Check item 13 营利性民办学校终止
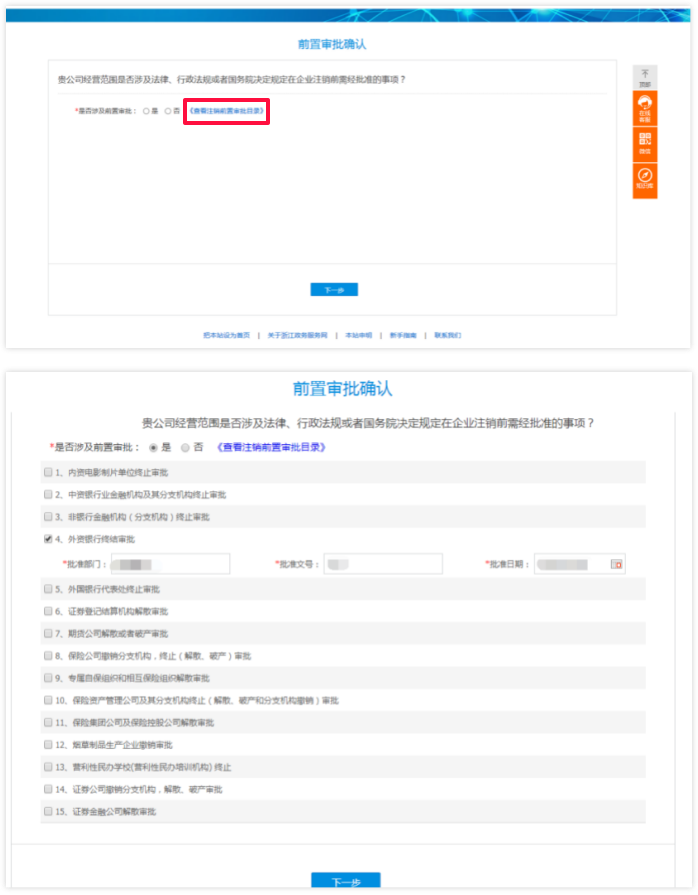698x895 pixels. (x=49, y=767)
